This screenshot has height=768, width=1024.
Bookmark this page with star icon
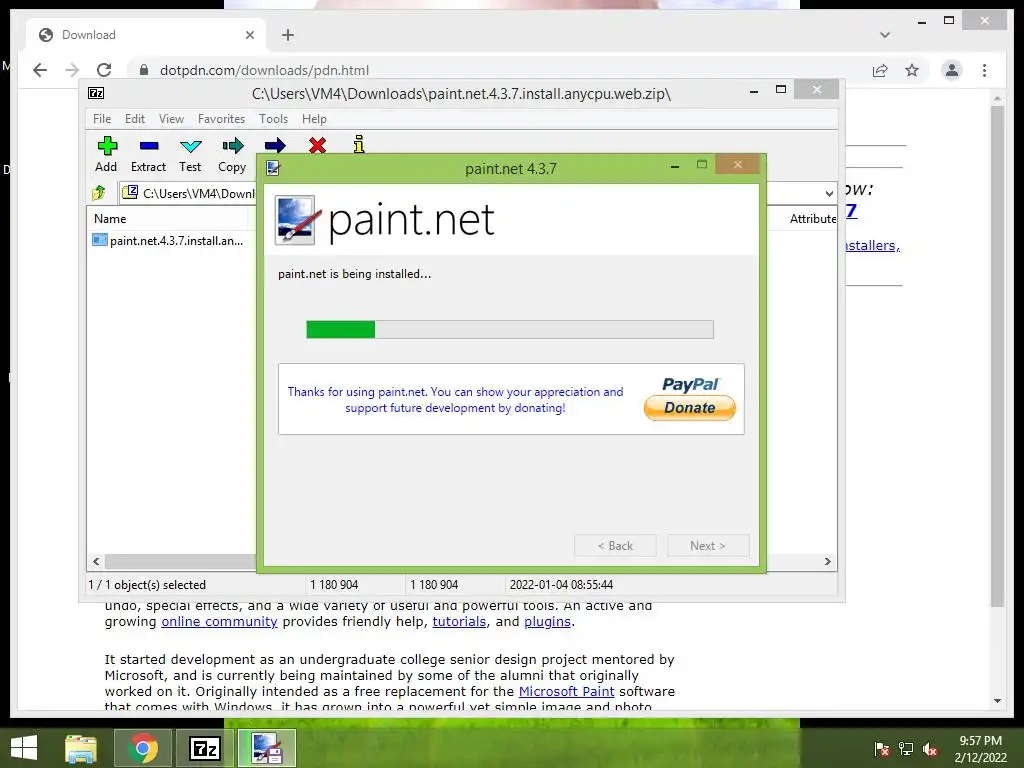click(912, 70)
